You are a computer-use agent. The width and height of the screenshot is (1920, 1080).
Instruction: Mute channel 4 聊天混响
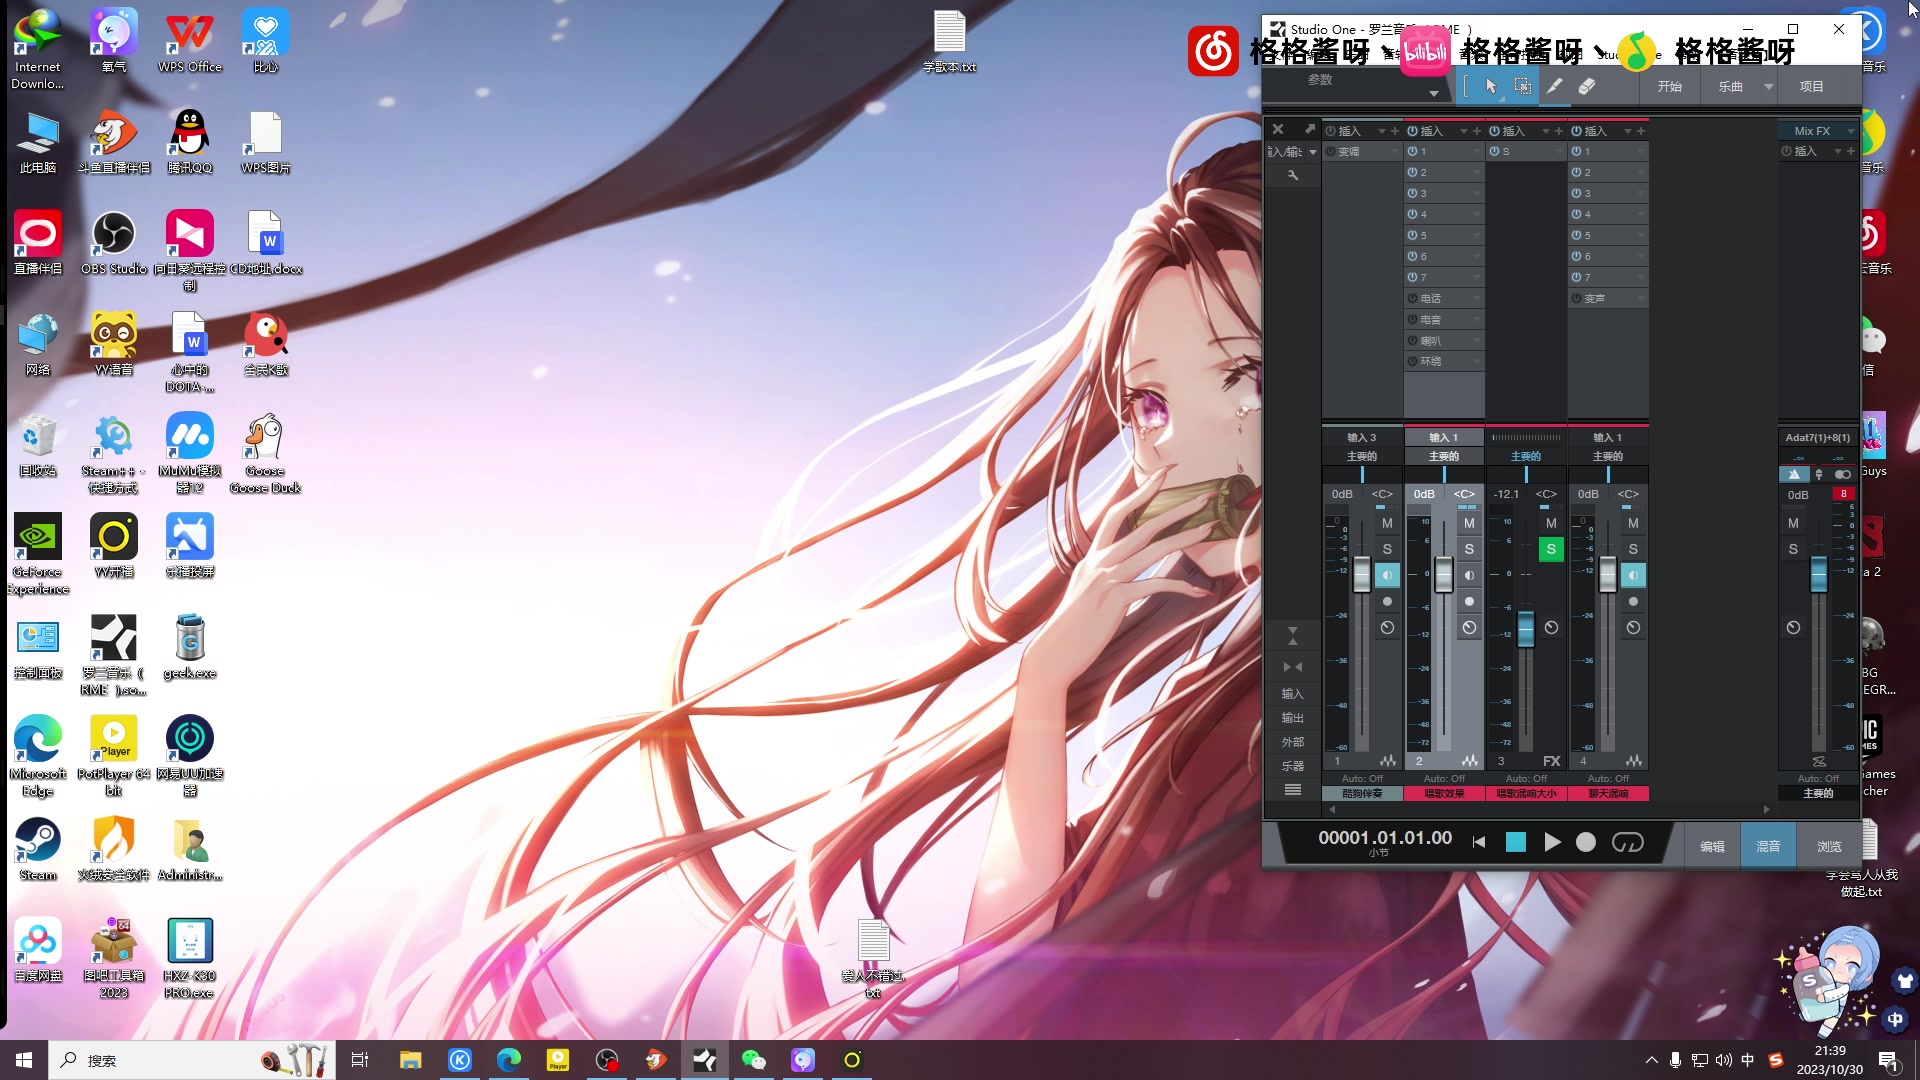point(1633,523)
